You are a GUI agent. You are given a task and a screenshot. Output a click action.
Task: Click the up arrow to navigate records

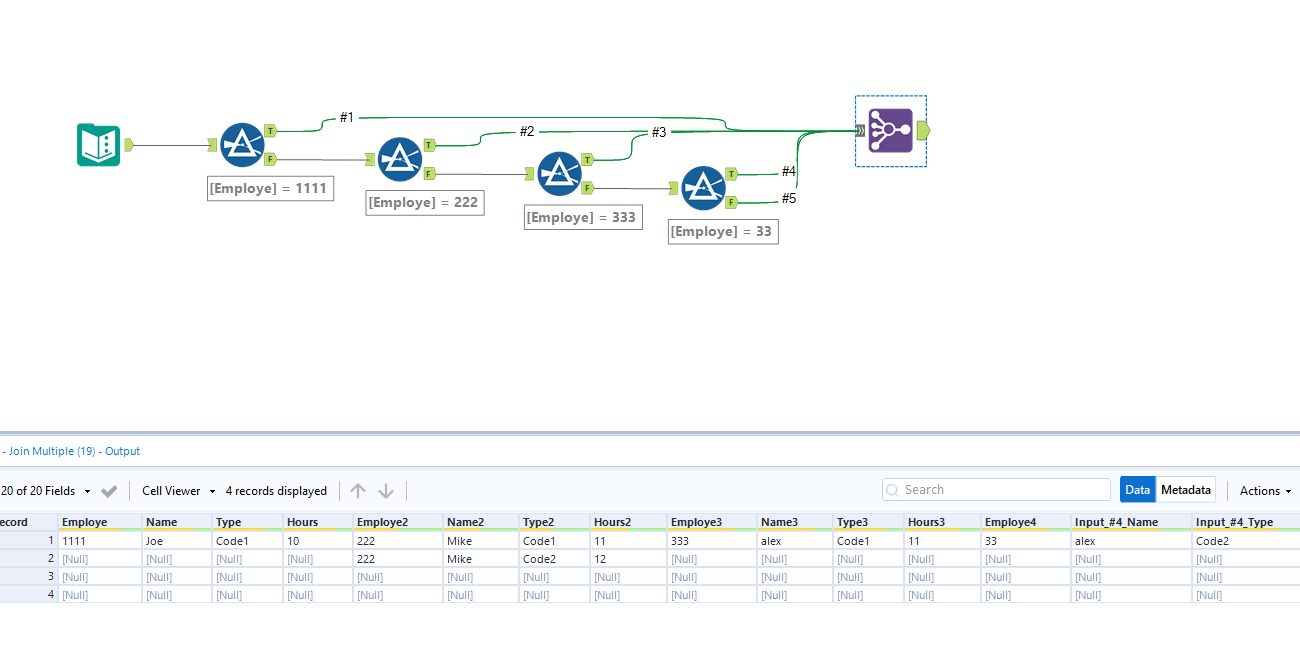point(357,490)
